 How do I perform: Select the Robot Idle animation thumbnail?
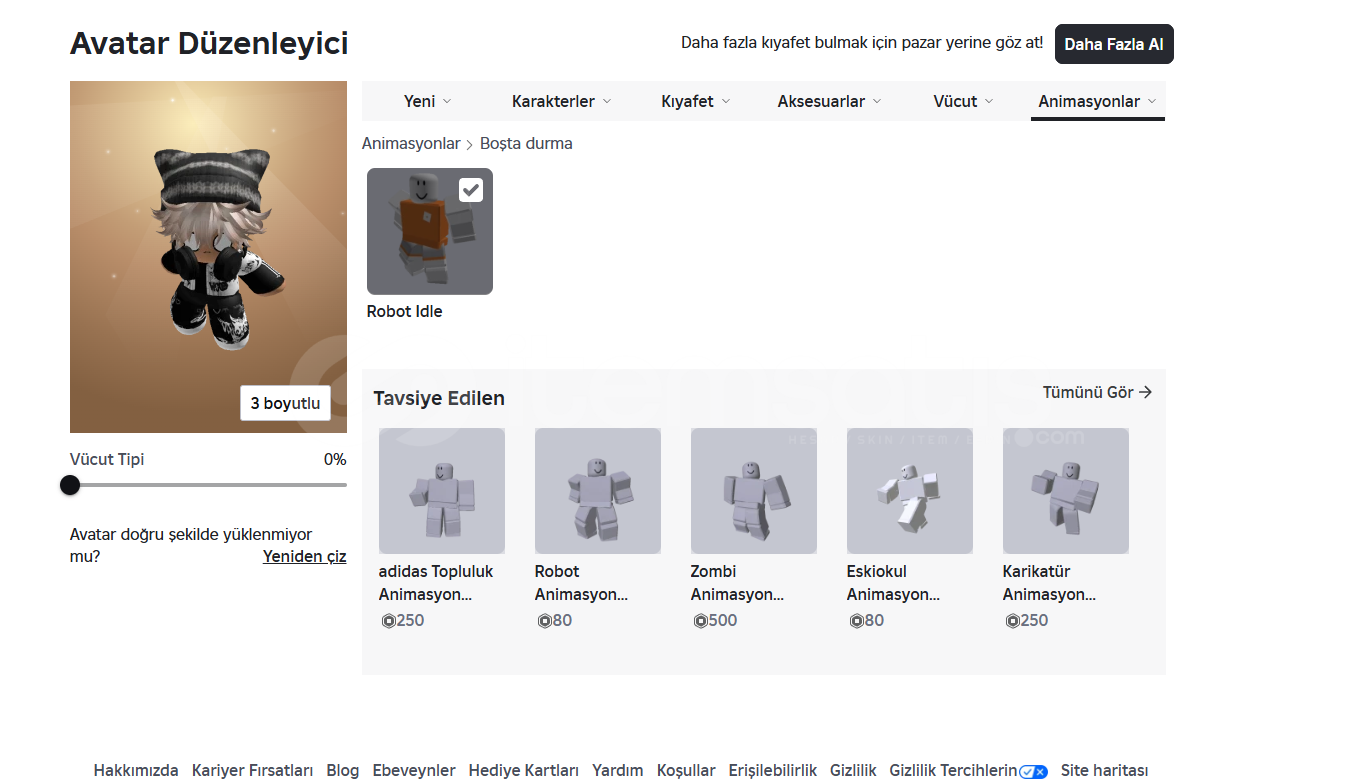point(430,231)
